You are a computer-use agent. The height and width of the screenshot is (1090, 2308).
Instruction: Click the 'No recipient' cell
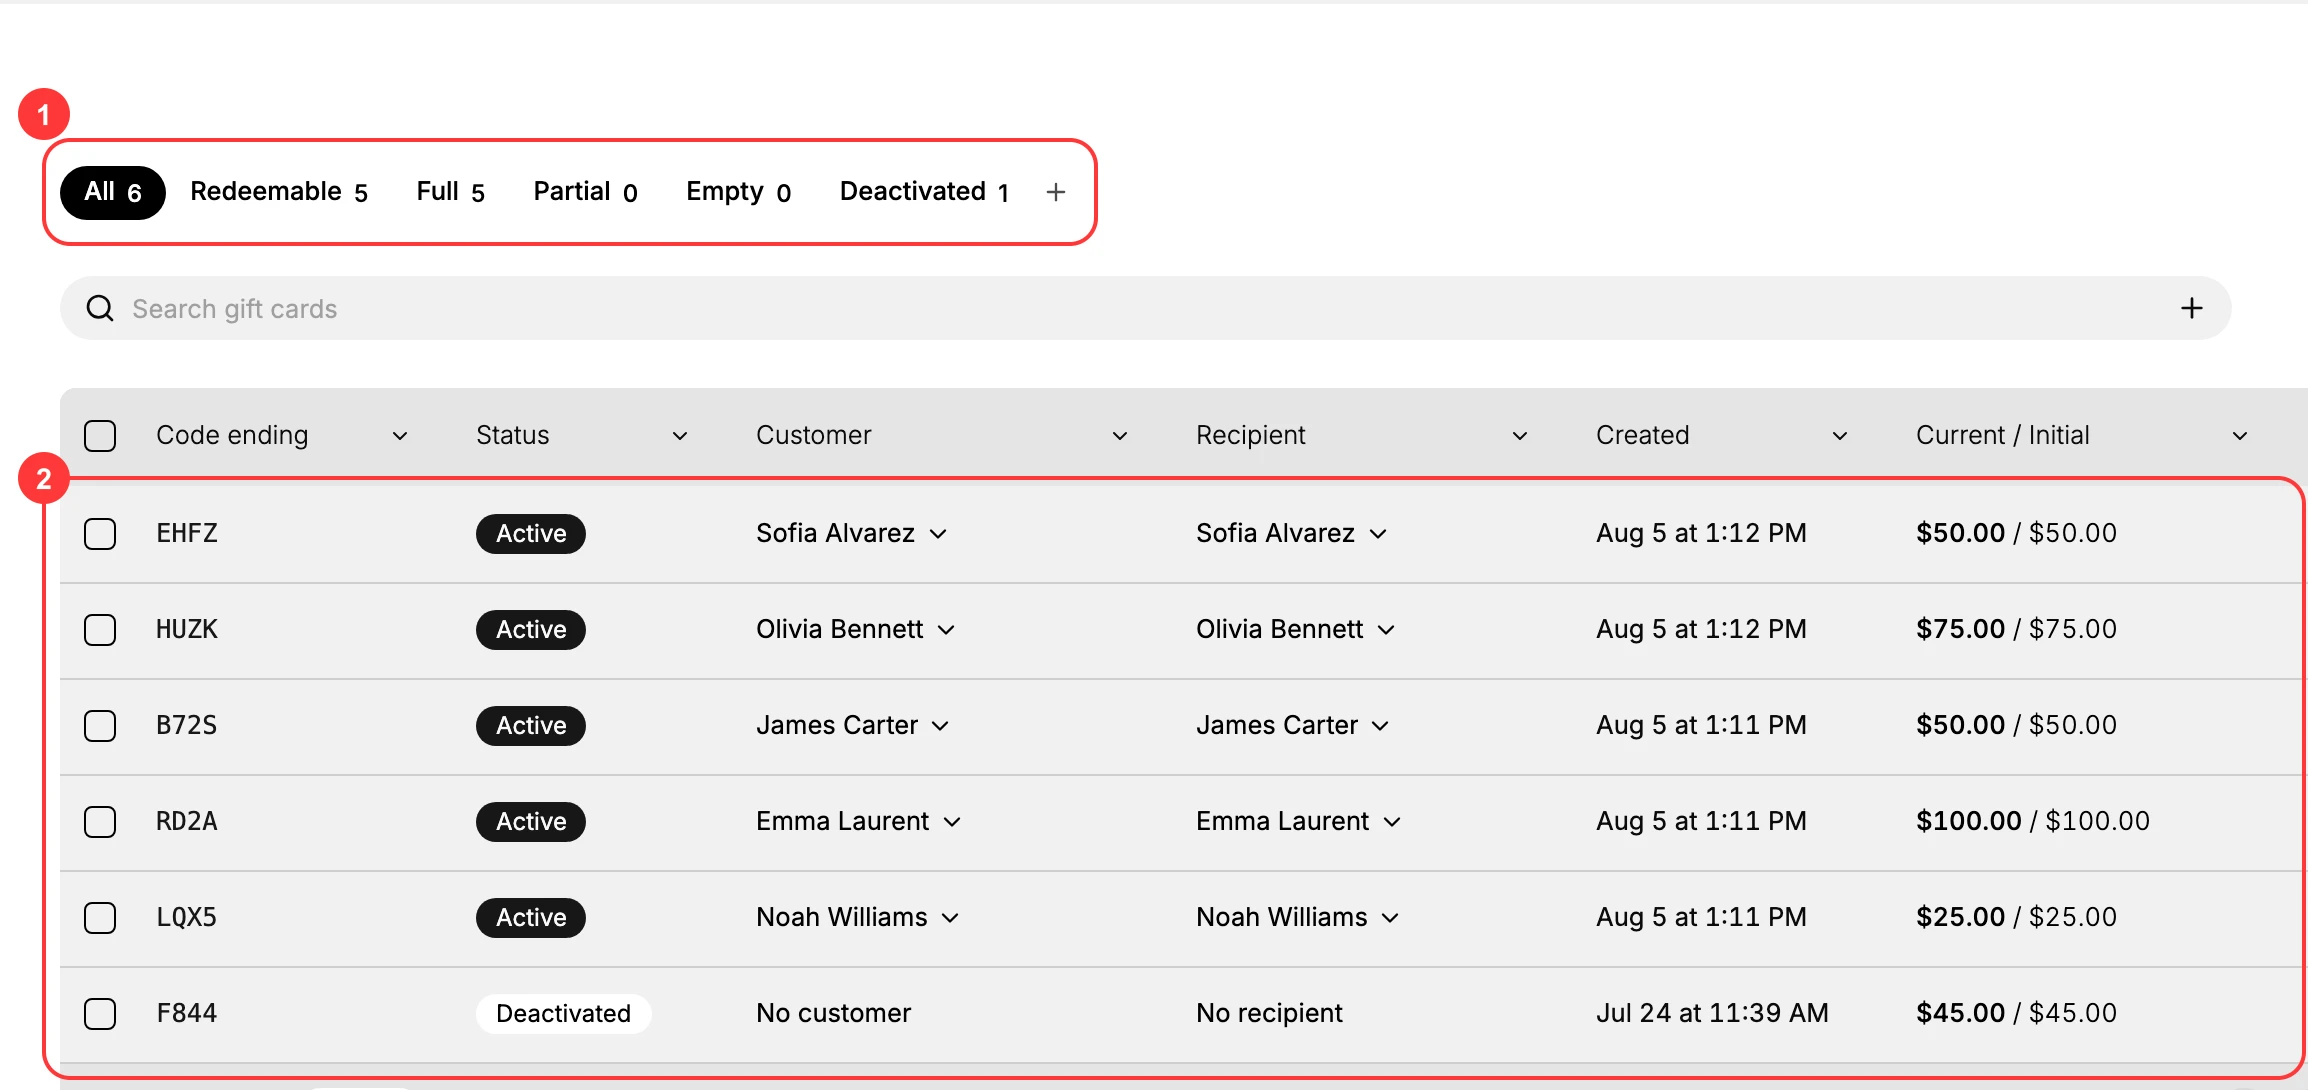pos(1269,1013)
